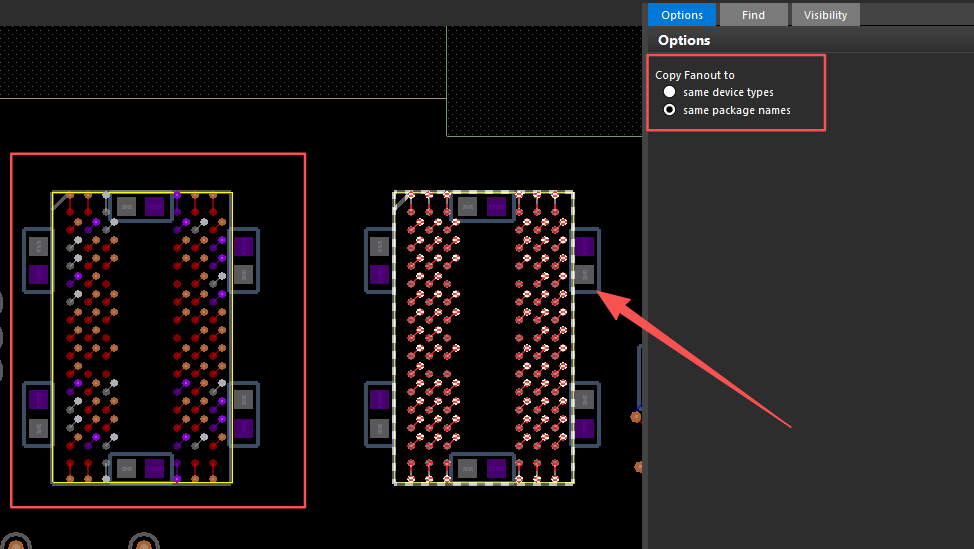This screenshot has height=549, width=974.
Task: Select lower-left side capacitor of left BGA
Action: (38, 413)
